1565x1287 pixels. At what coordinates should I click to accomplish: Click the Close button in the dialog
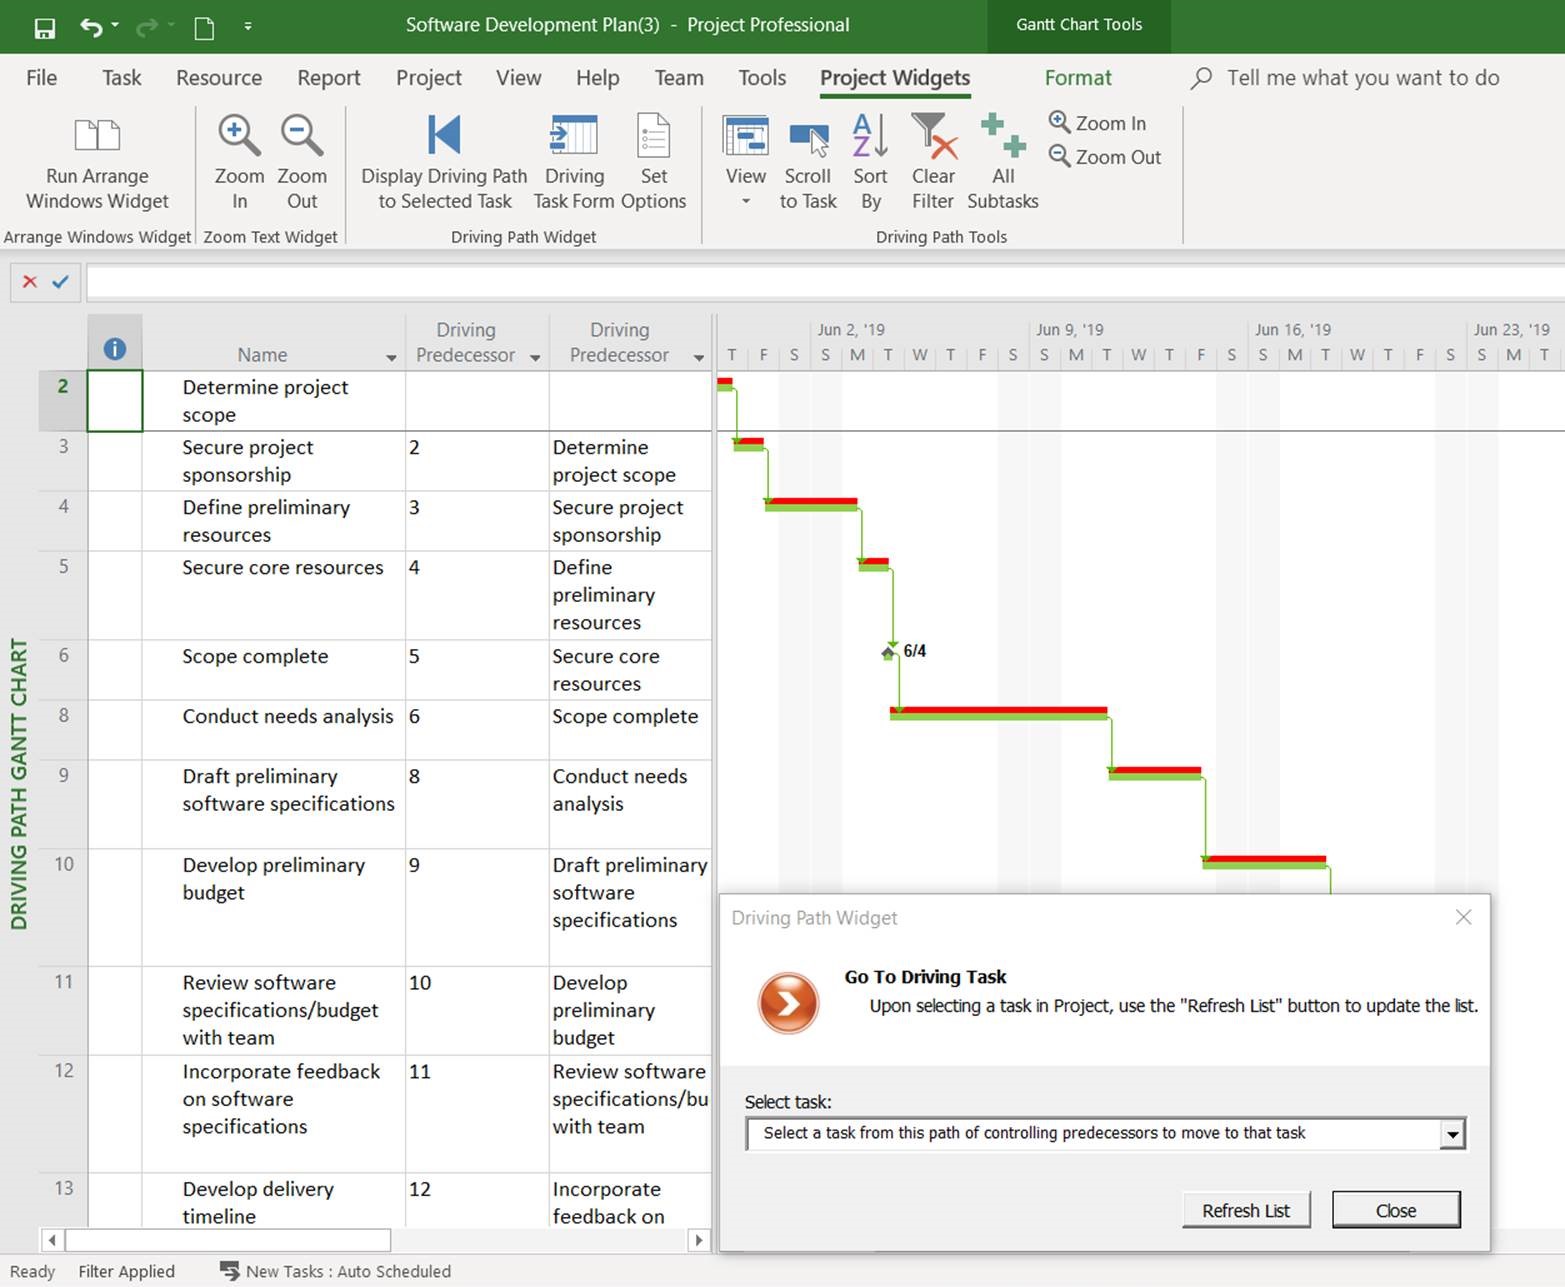tap(1395, 1210)
